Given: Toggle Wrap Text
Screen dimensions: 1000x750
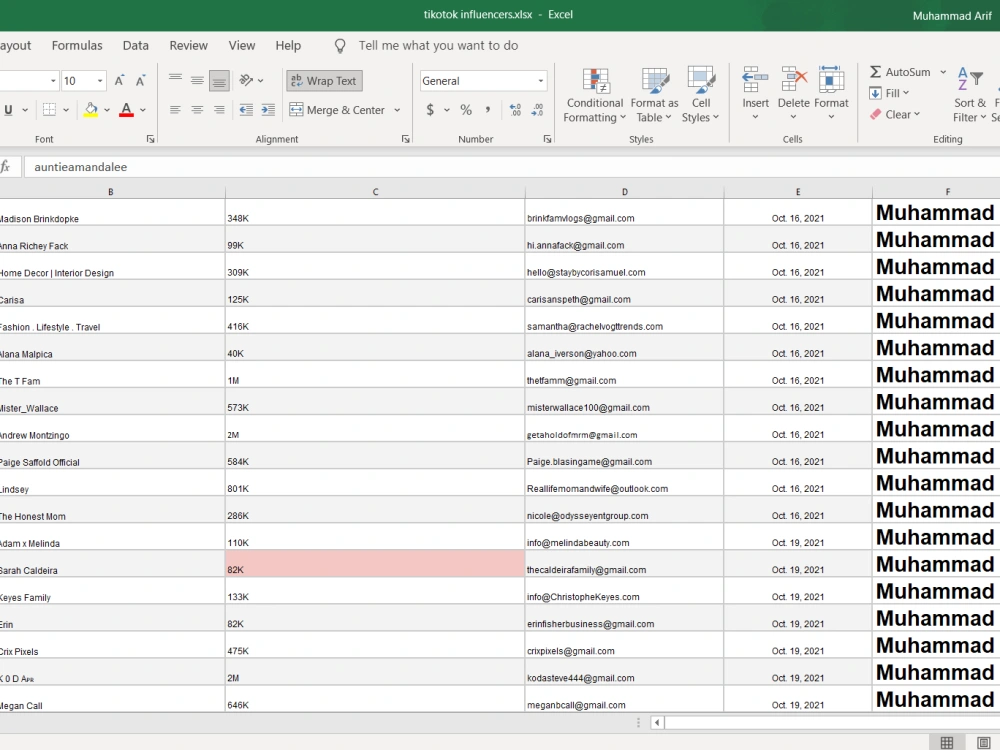Looking at the screenshot, I should 324,81.
